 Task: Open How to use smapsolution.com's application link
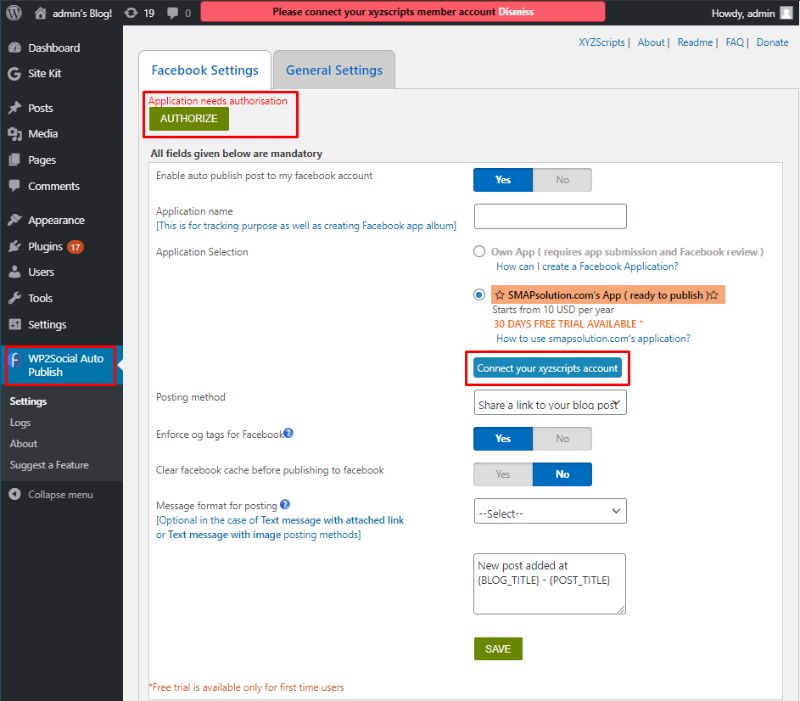click(593, 338)
